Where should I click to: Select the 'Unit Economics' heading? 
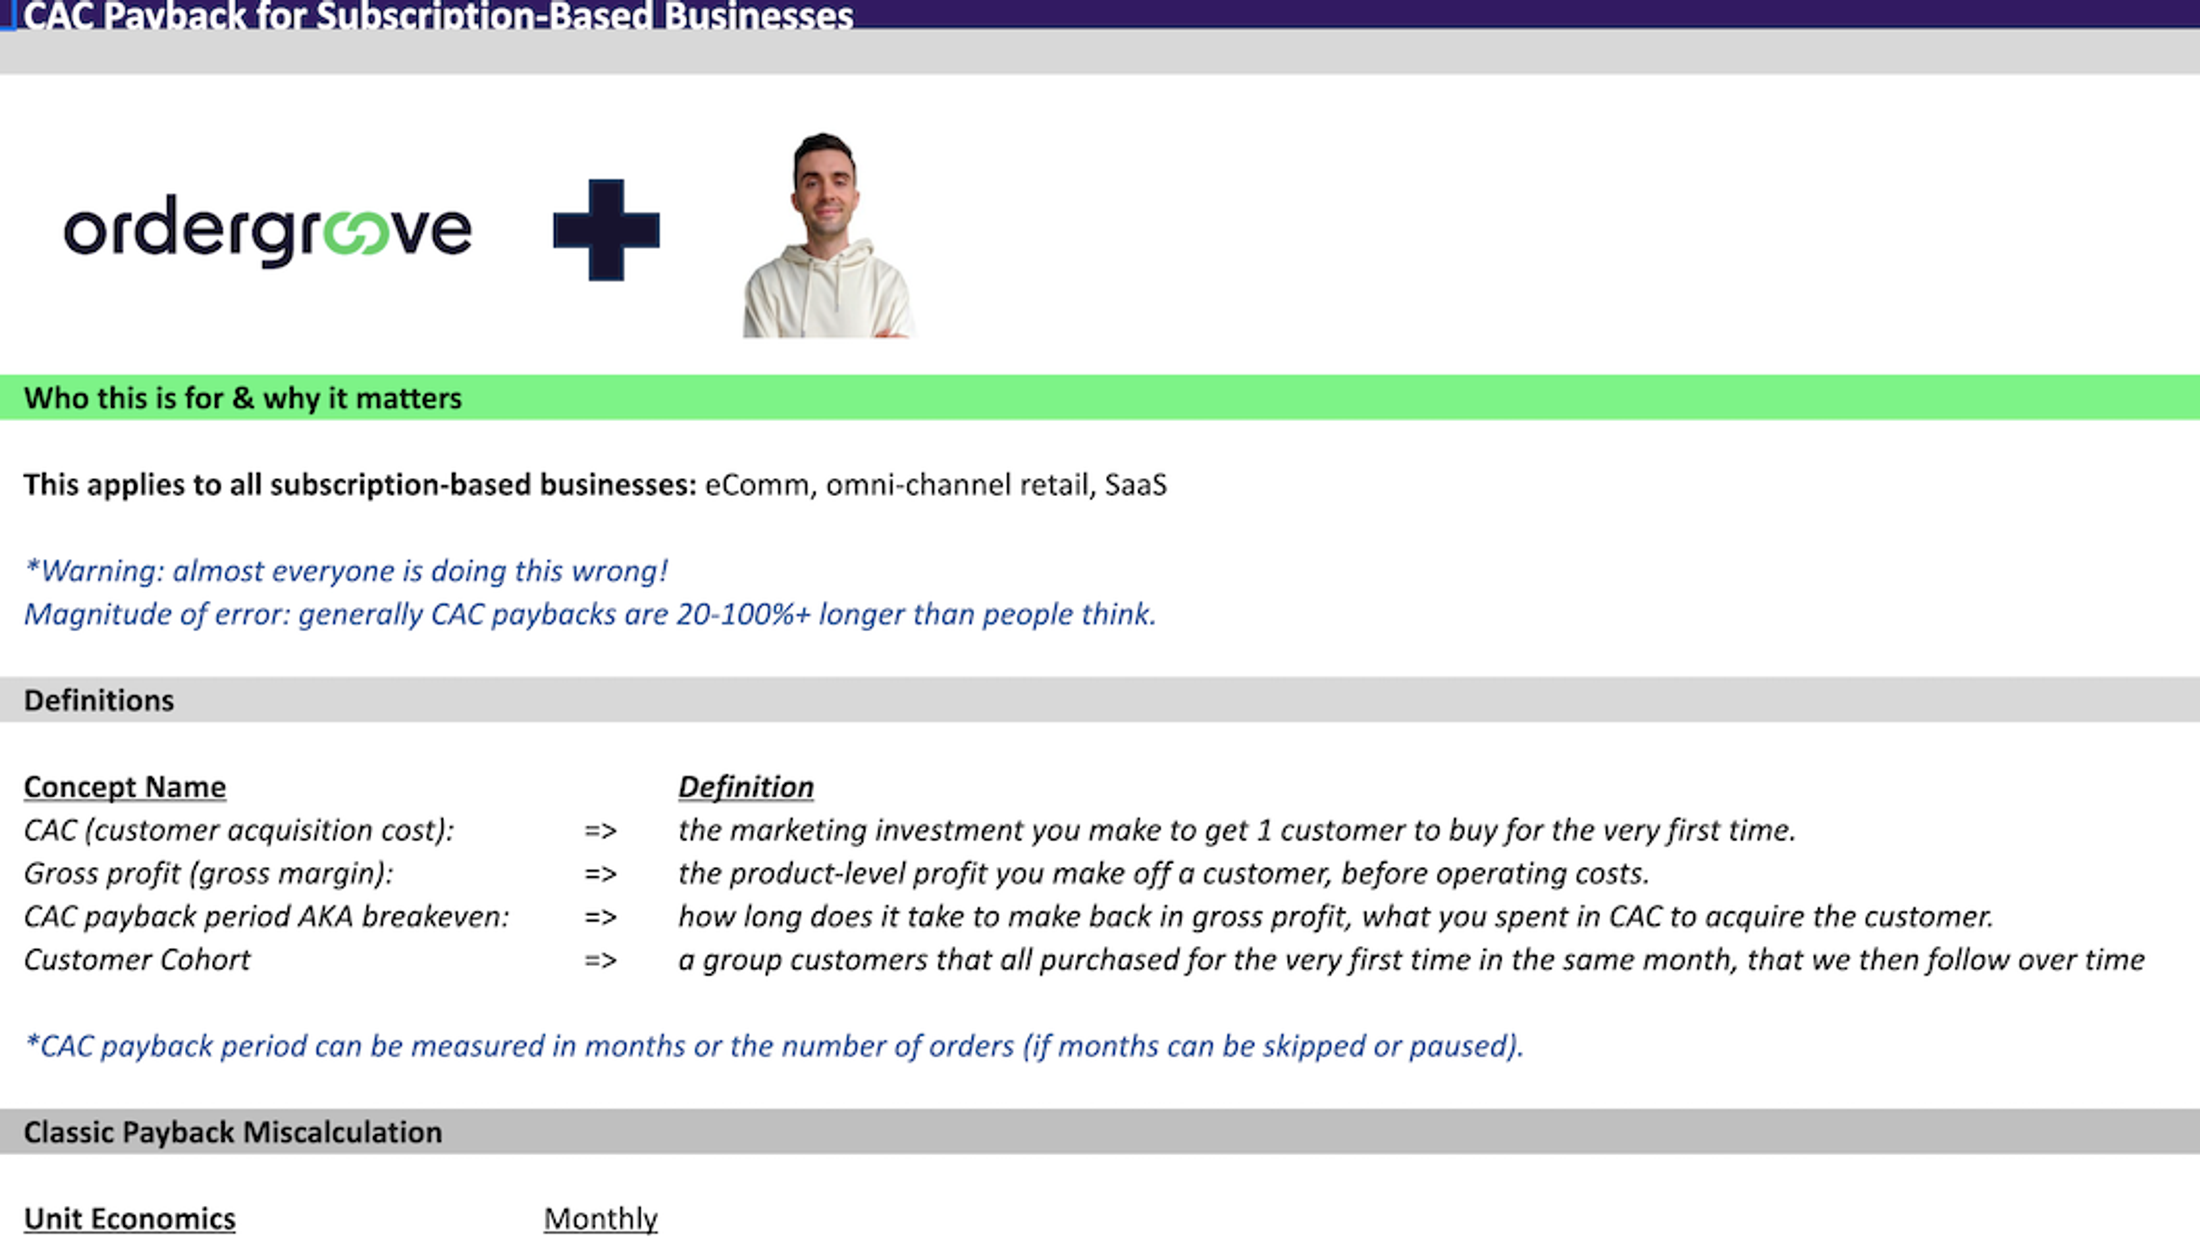(130, 1218)
